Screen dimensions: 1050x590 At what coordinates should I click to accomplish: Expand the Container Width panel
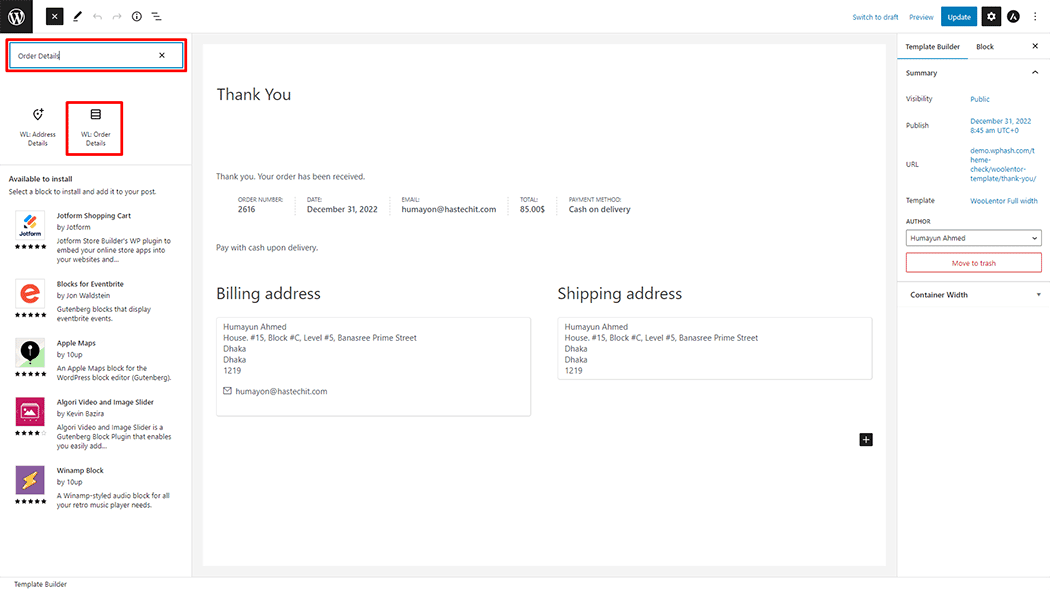973,295
